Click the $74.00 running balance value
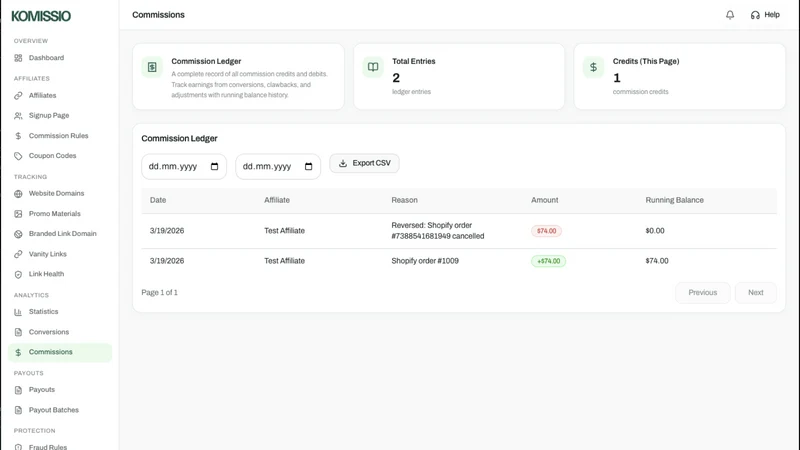This screenshot has height=450, width=800. click(657, 261)
